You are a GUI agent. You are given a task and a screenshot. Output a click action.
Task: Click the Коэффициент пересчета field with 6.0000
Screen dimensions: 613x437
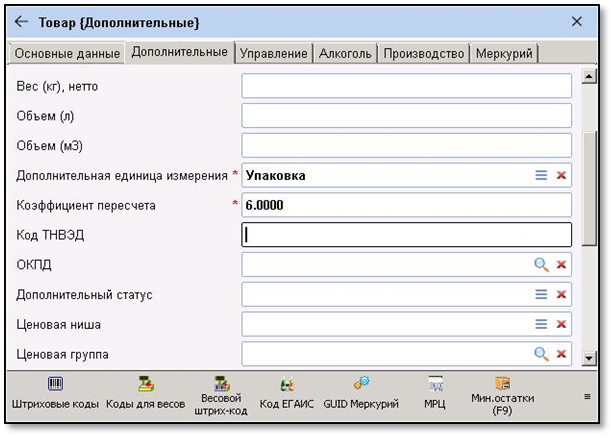[406, 205]
